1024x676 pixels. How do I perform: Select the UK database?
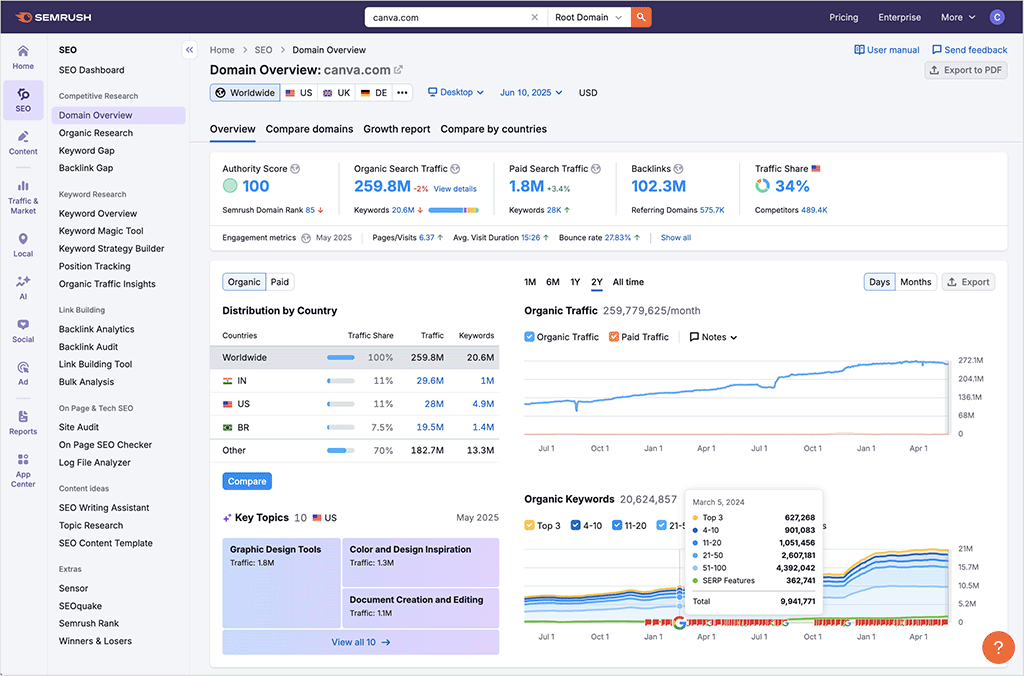tap(337, 93)
